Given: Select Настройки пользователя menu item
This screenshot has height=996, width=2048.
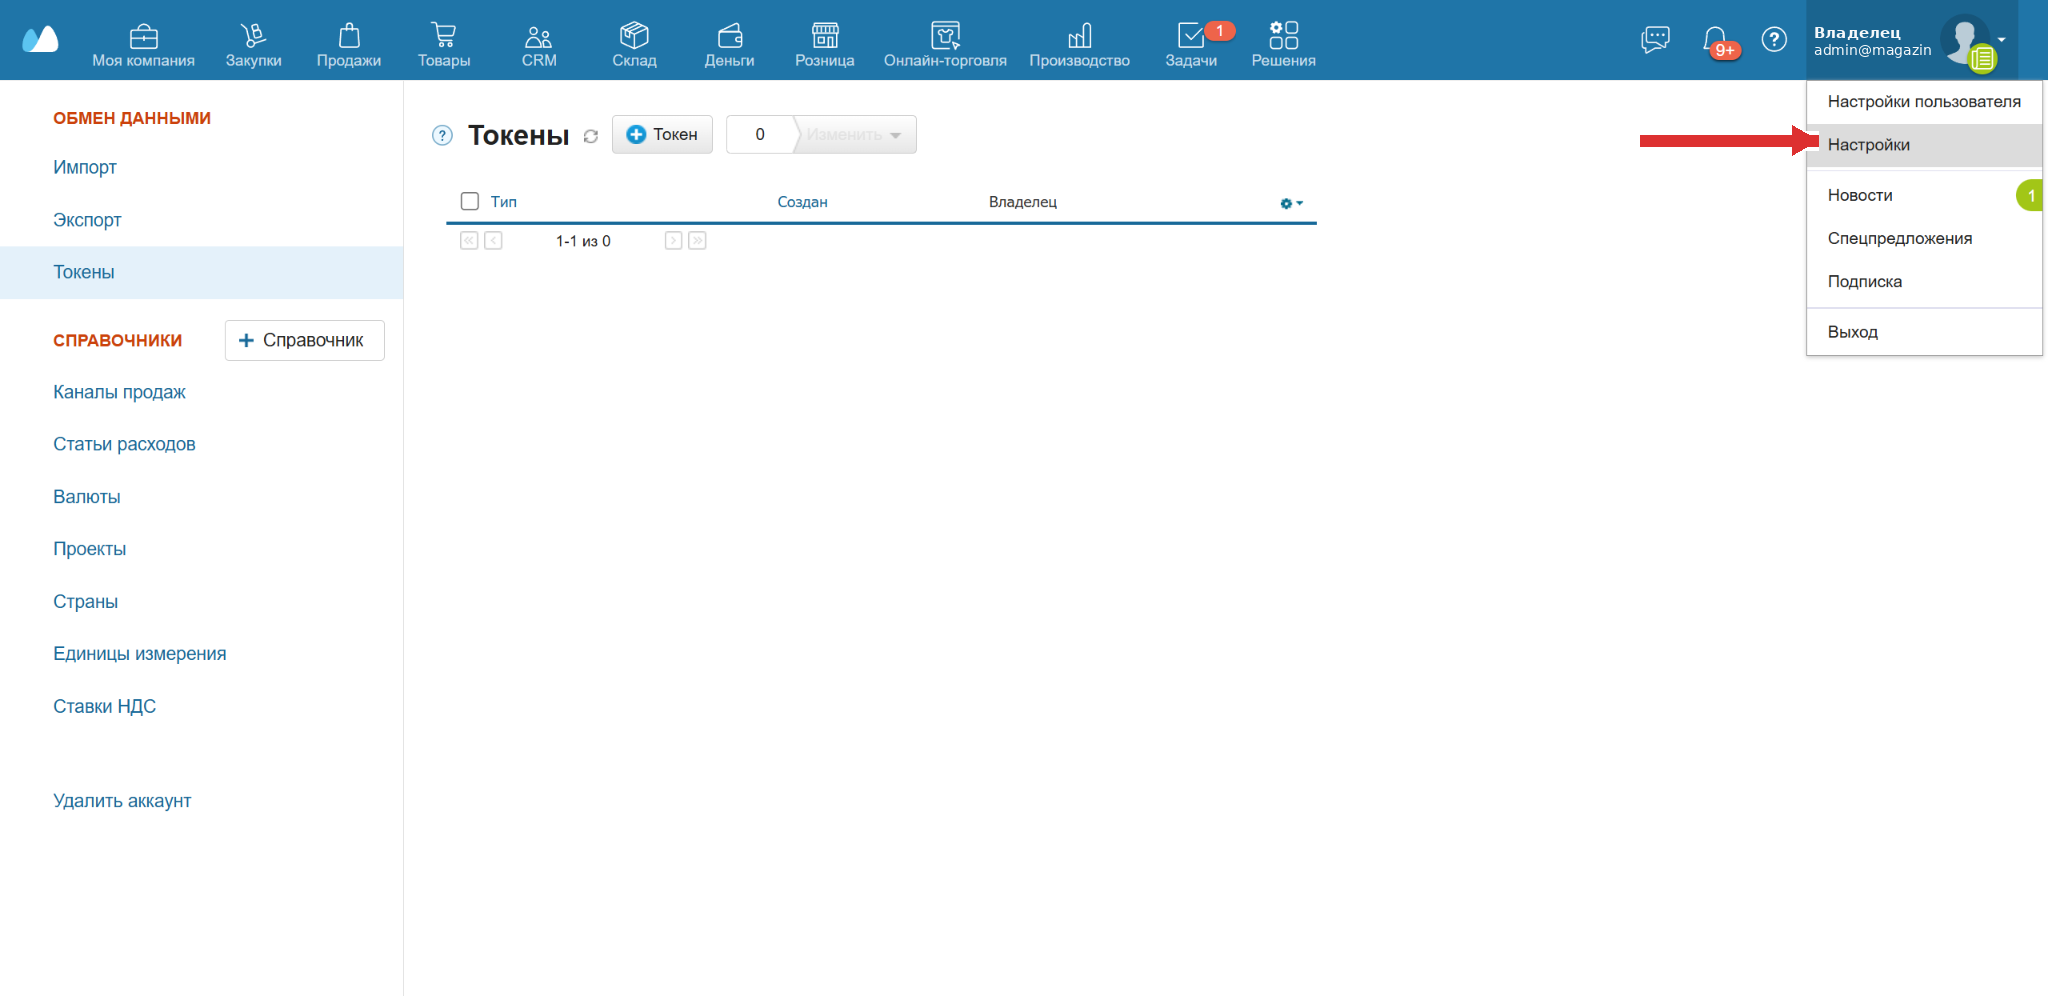Looking at the screenshot, I should (x=1924, y=102).
